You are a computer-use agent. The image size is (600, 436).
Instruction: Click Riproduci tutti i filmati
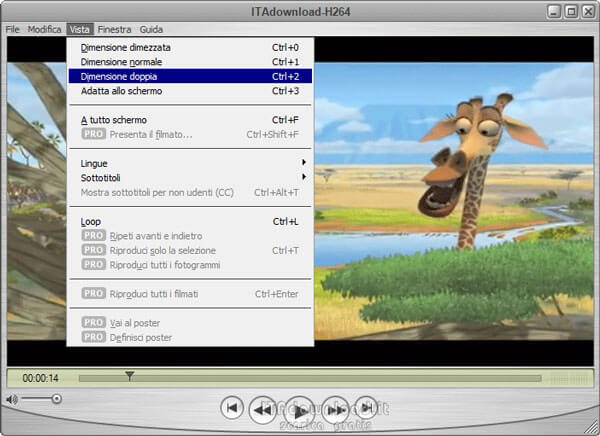click(190, 294)
